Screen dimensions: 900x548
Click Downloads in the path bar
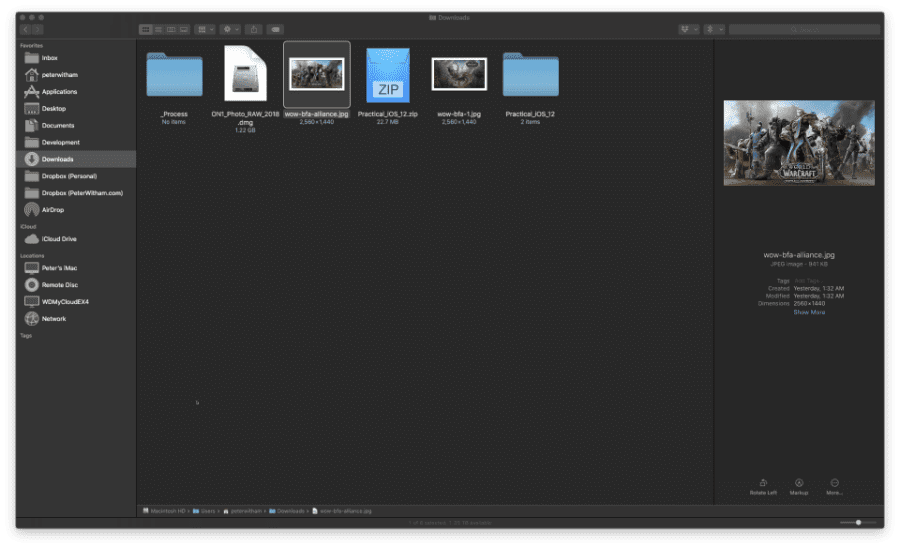[x=287, y=511]
